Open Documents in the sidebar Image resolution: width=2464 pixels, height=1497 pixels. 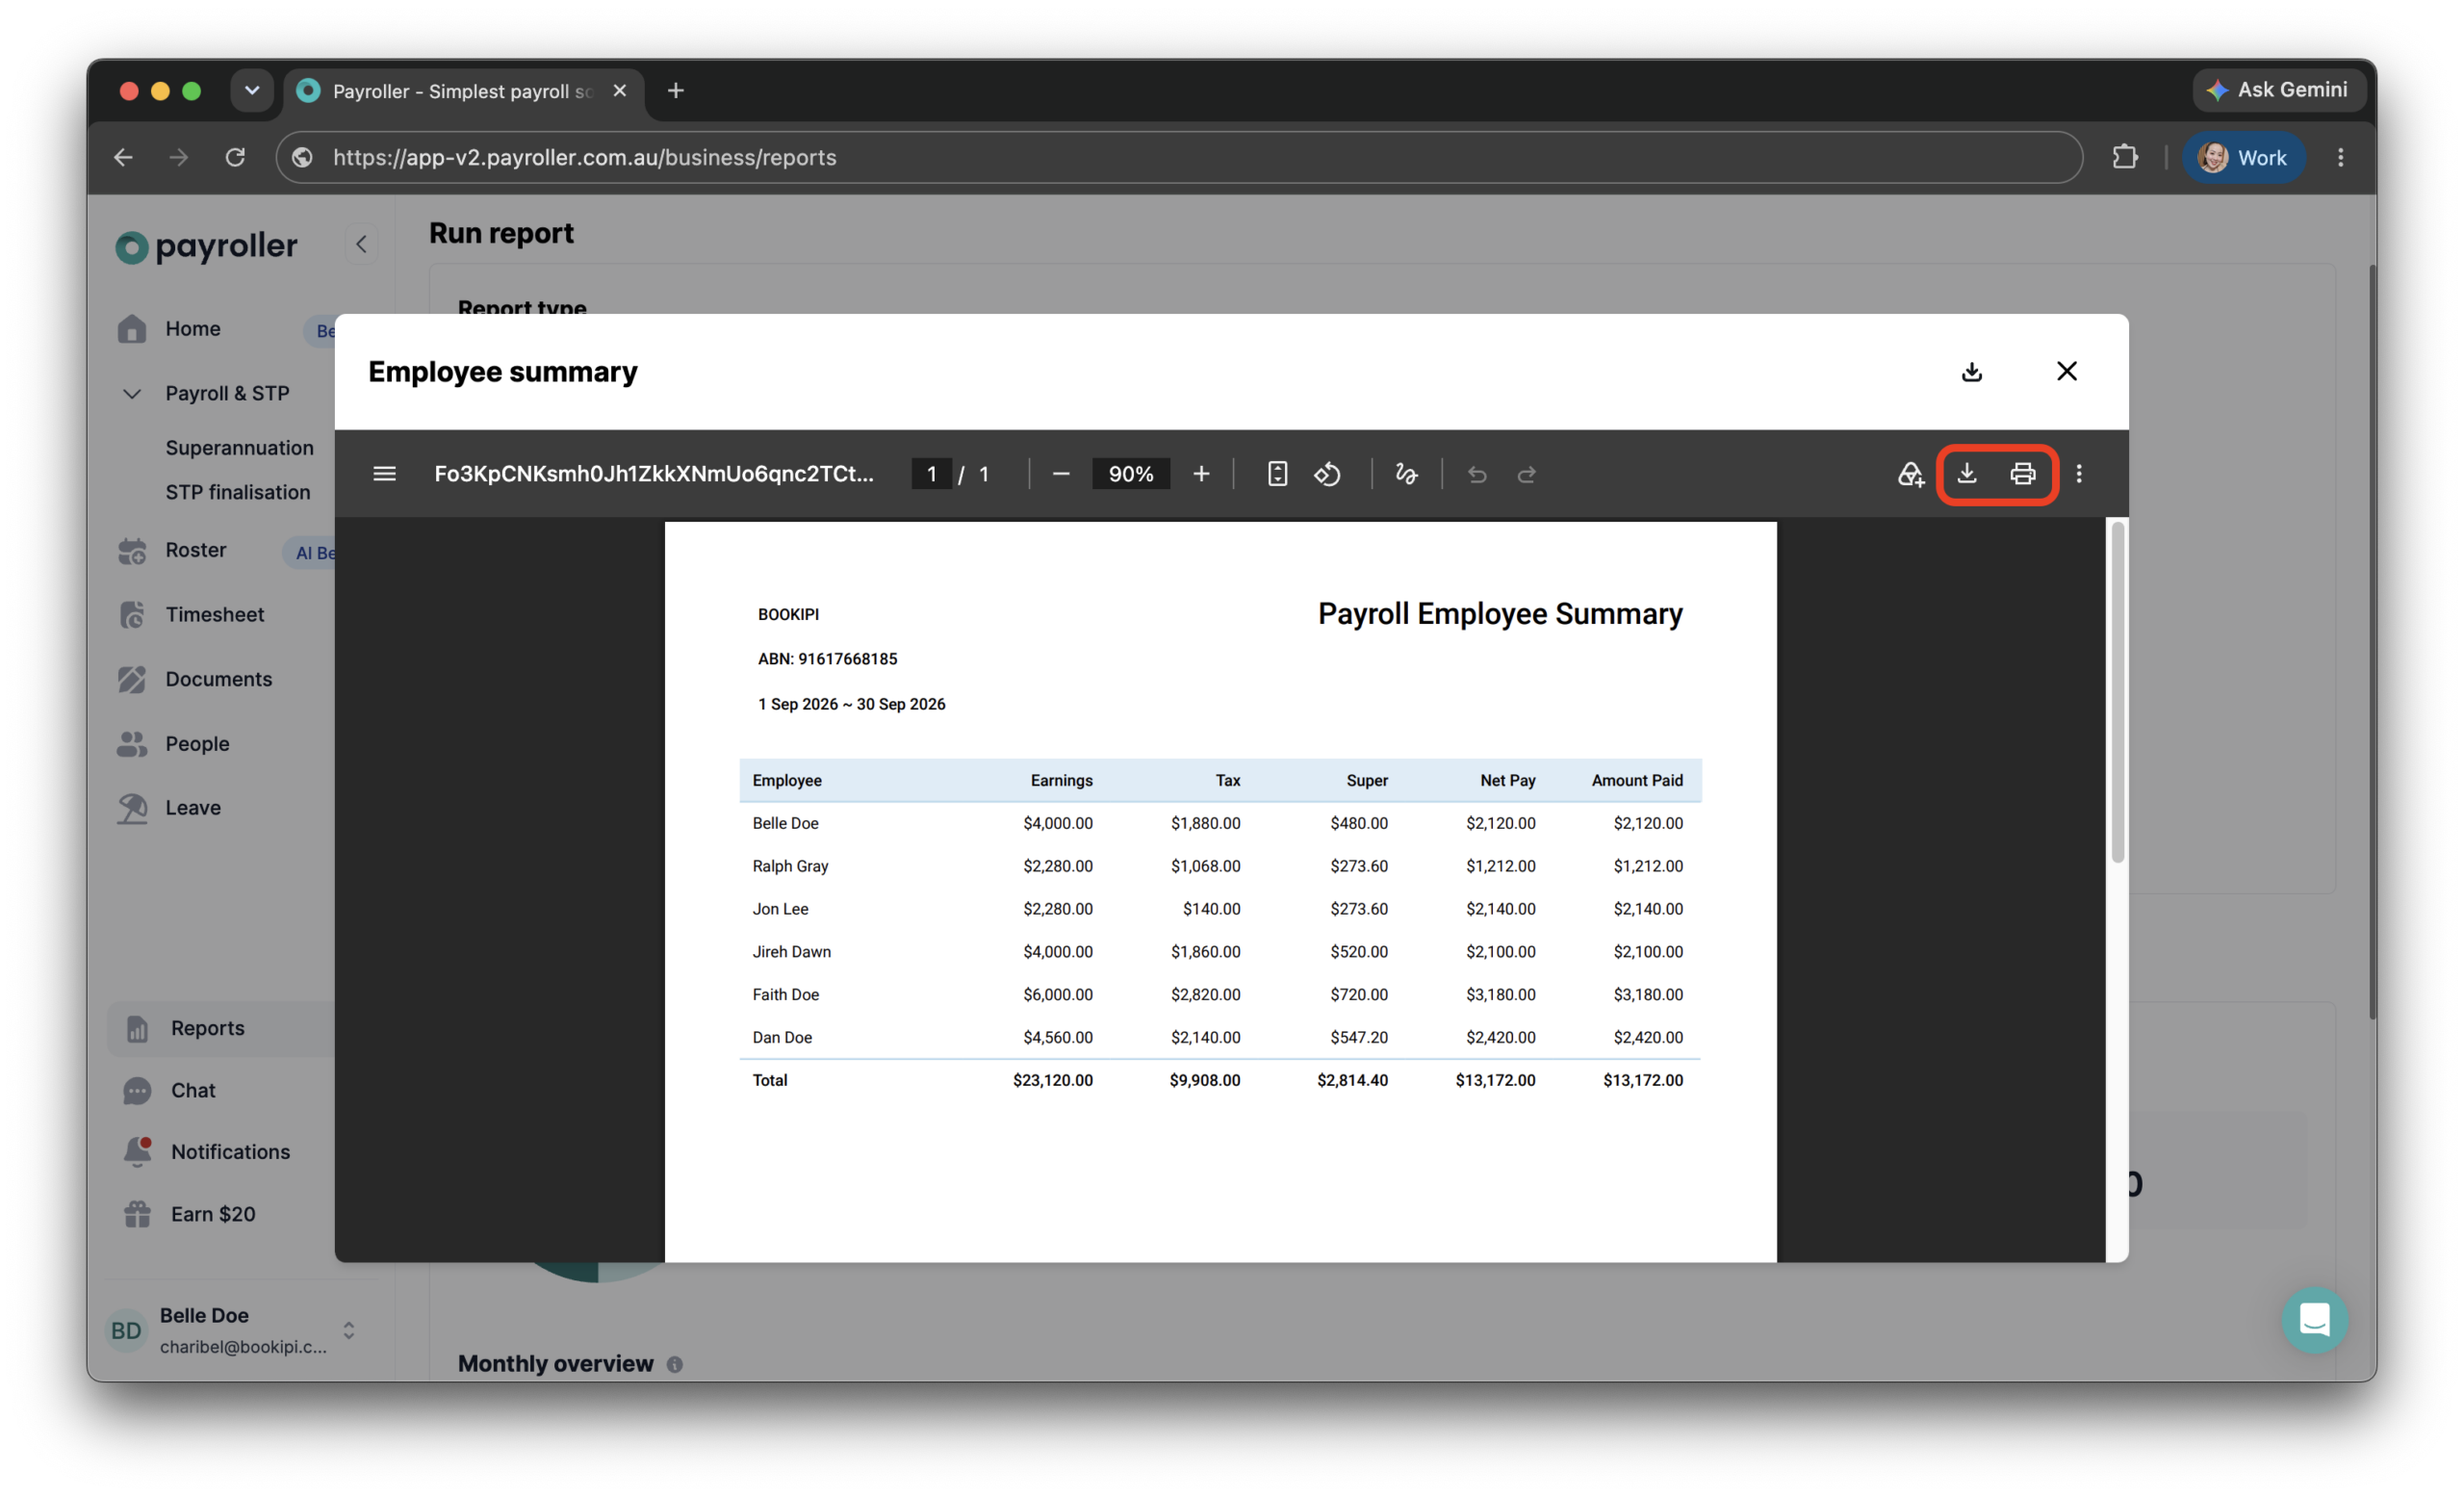(219, 679)
